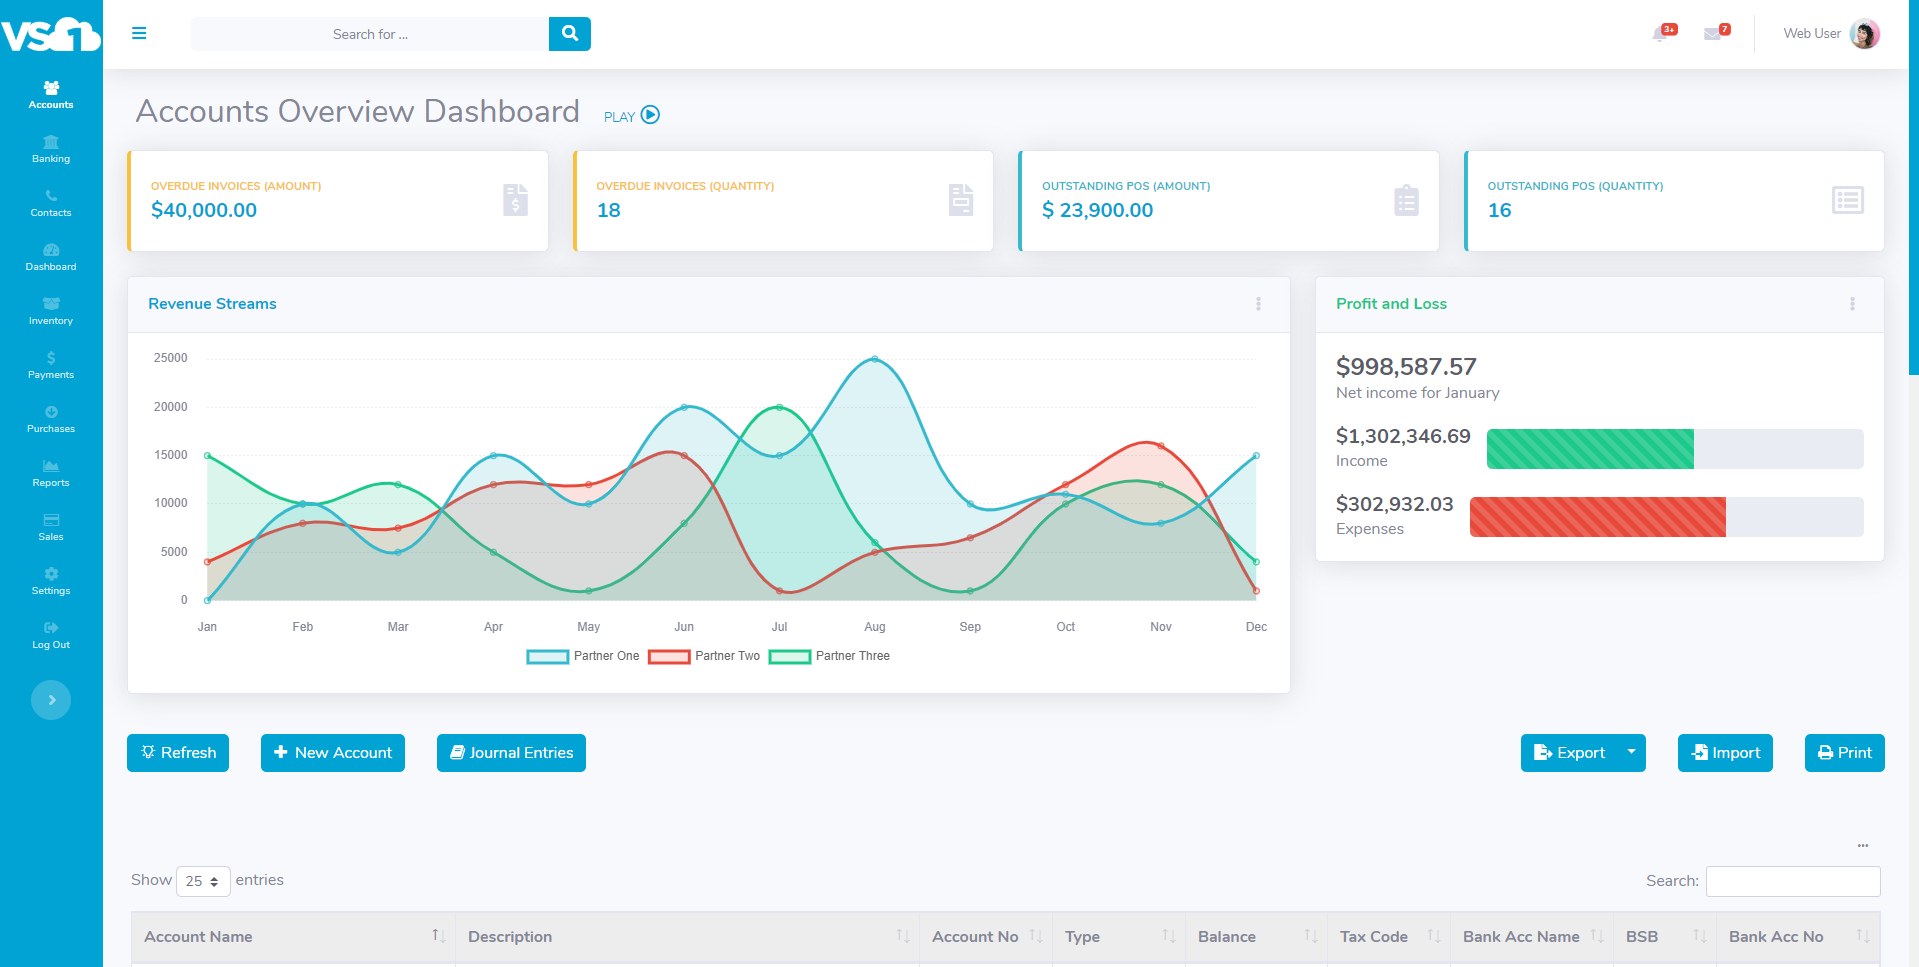Toggle Partner One legend swatch
This screenshot has height=967, width=1919.
pyautogui.click(x=548, y=657)
